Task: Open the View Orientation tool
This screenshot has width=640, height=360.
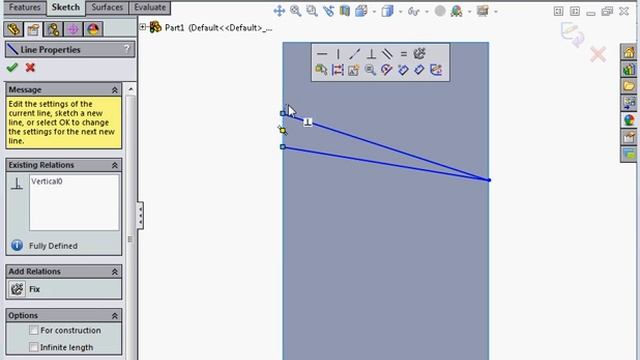Action: pyautogui.click(x=361, y=11)
